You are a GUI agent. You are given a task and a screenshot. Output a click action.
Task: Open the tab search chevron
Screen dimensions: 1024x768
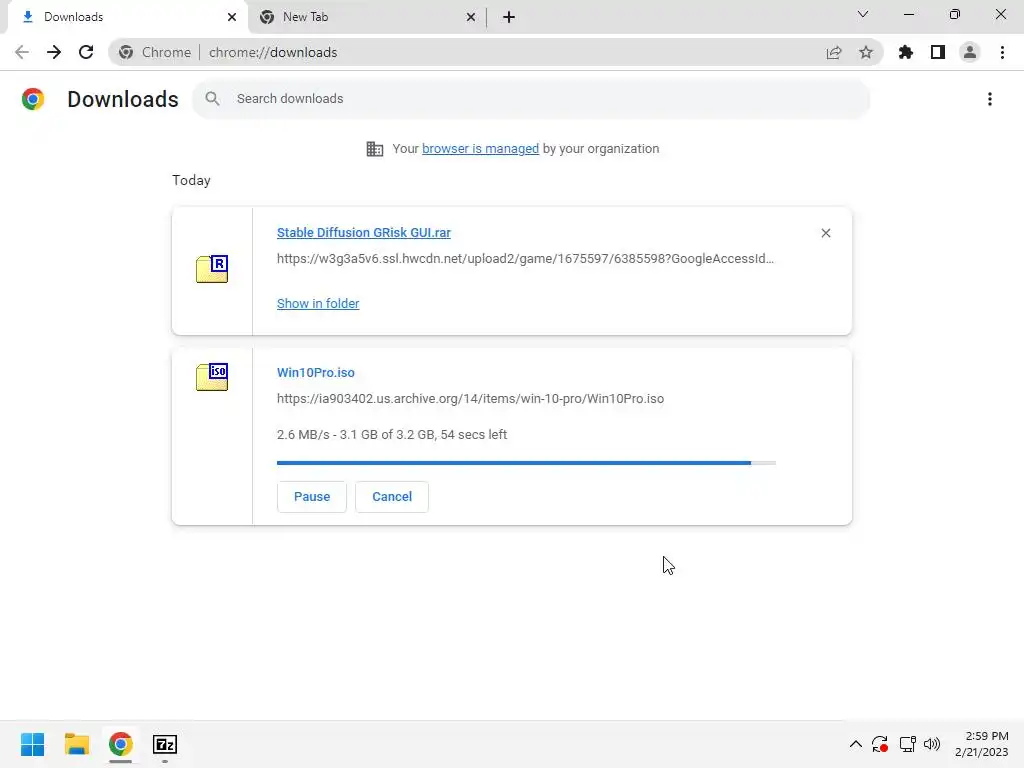[863, 14]
